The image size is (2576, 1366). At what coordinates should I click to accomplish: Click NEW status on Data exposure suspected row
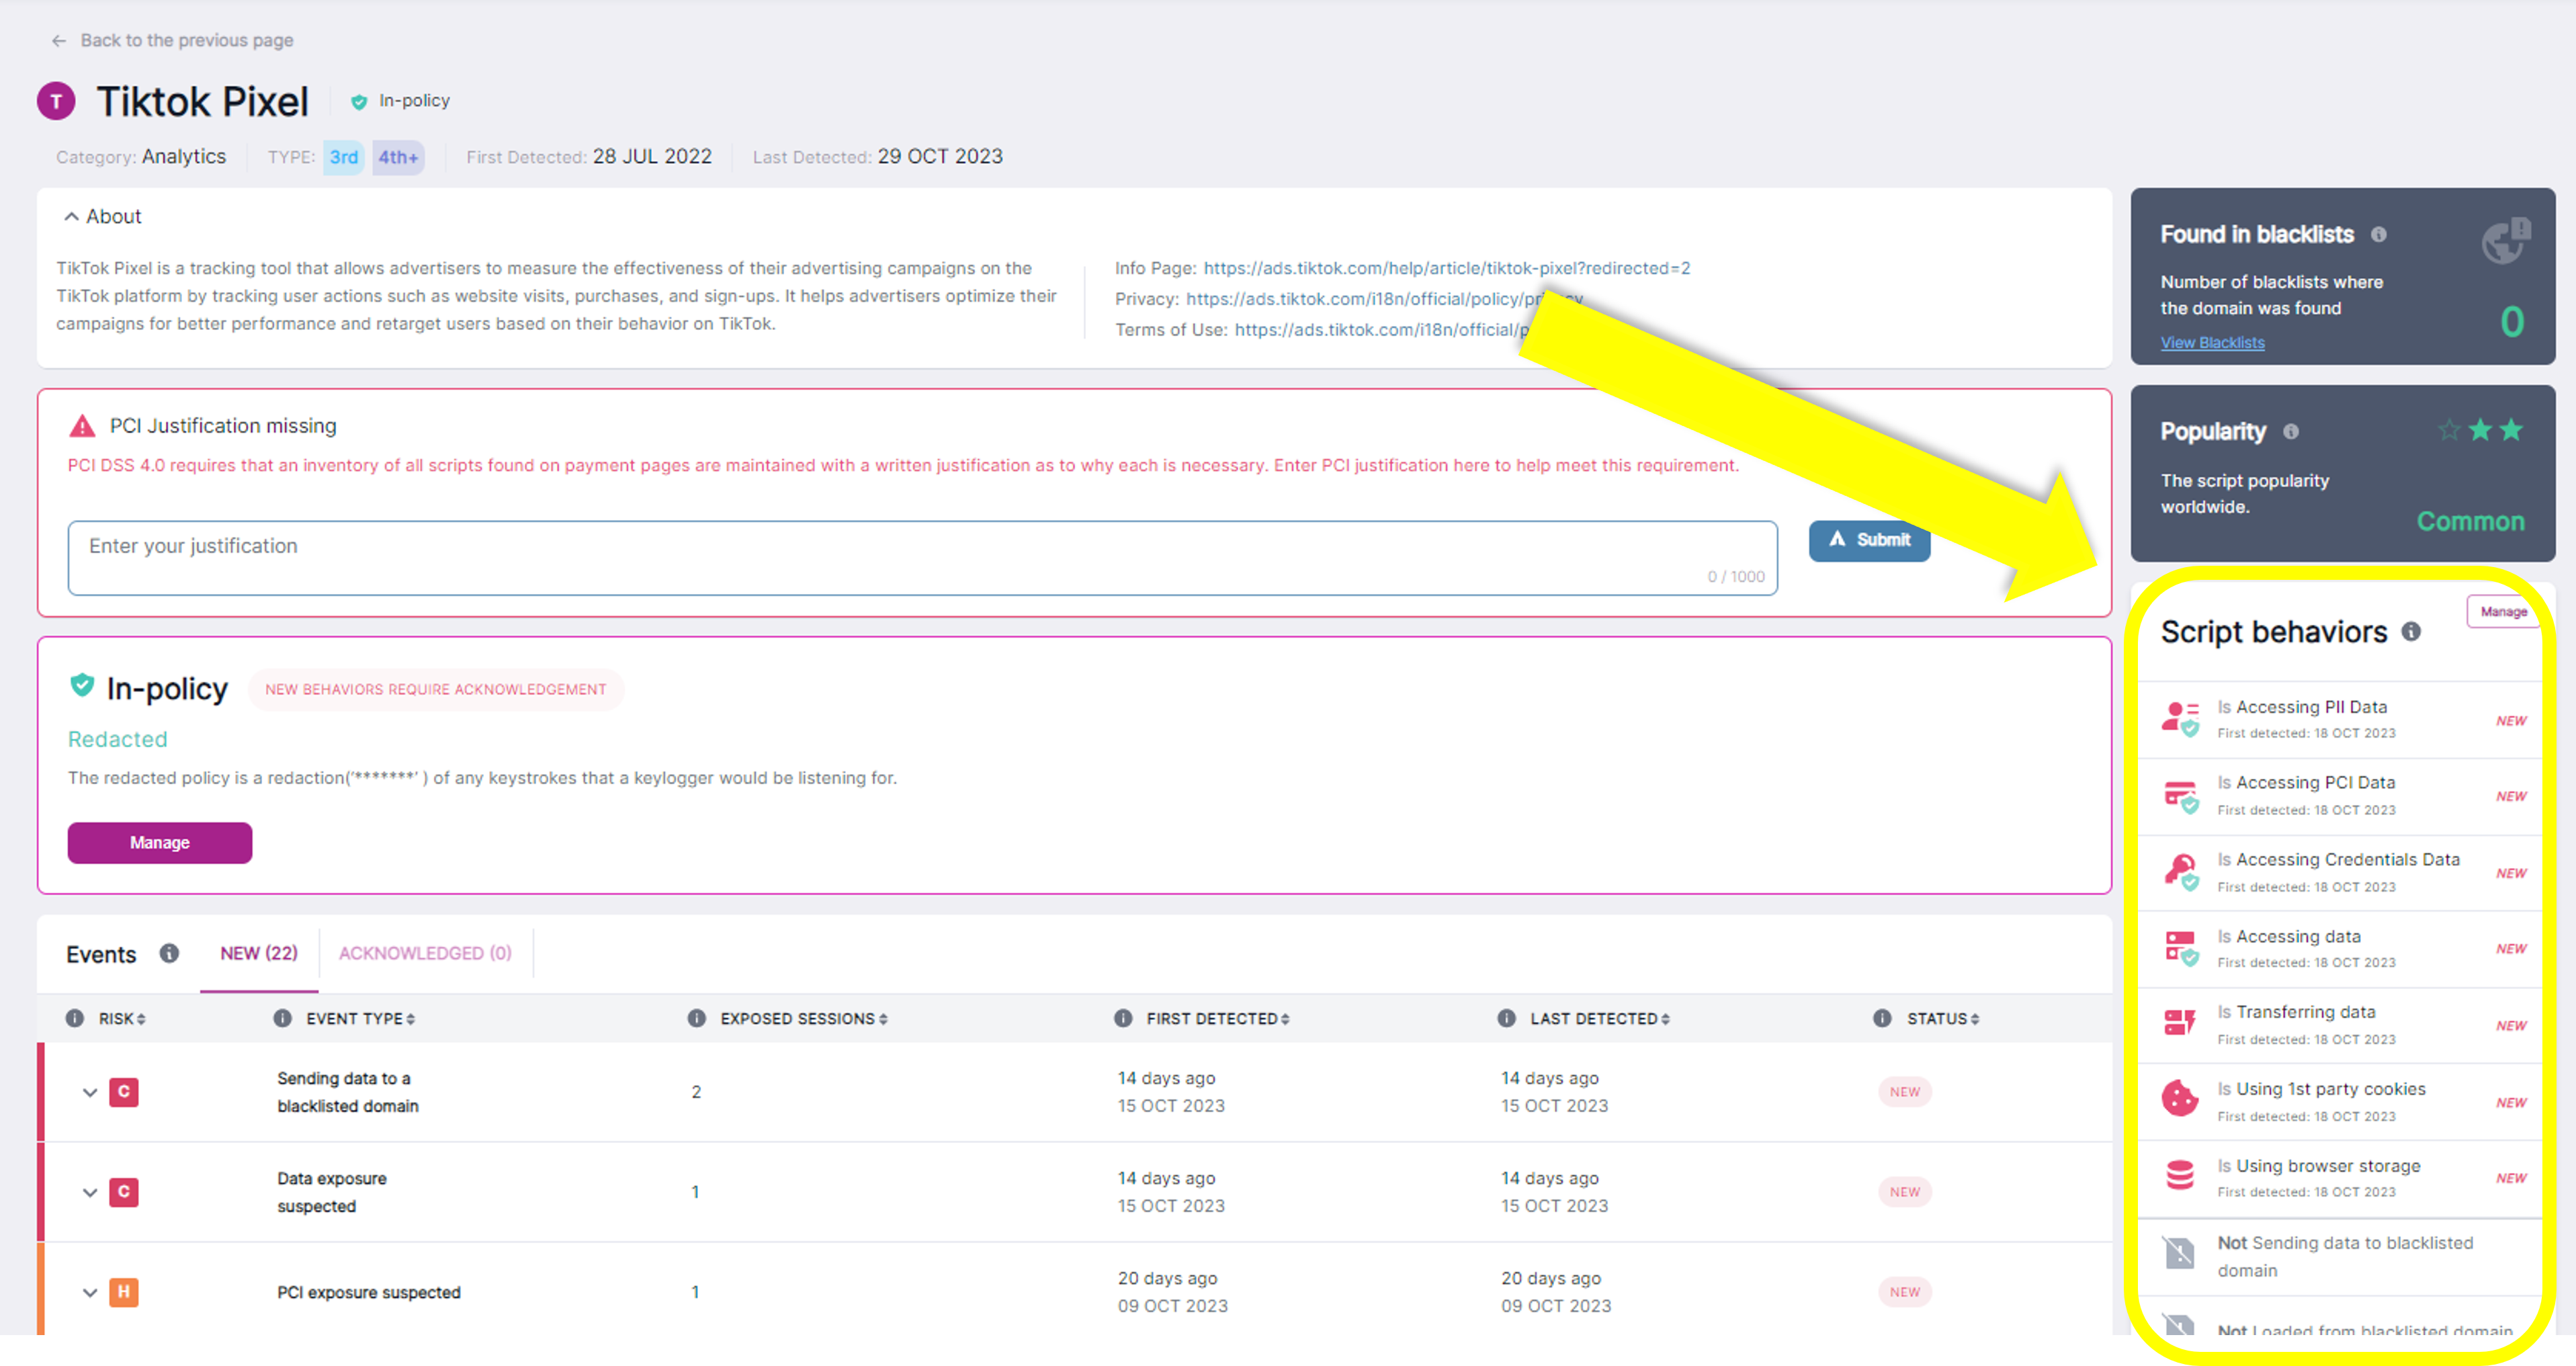(x=1904, y=1192)
